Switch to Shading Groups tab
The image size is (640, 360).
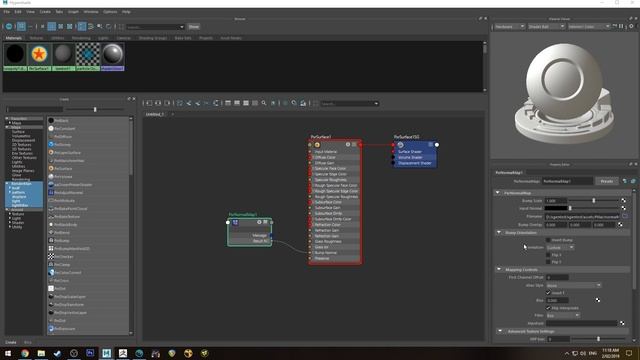click(x=153, y=38)
